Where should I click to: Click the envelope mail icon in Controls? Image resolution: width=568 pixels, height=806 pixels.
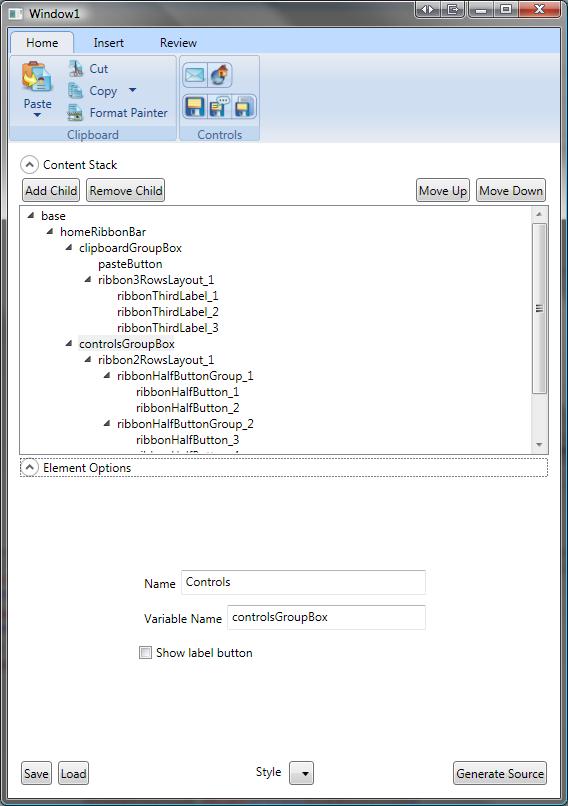pyautogui.click(x=195, y=75)
